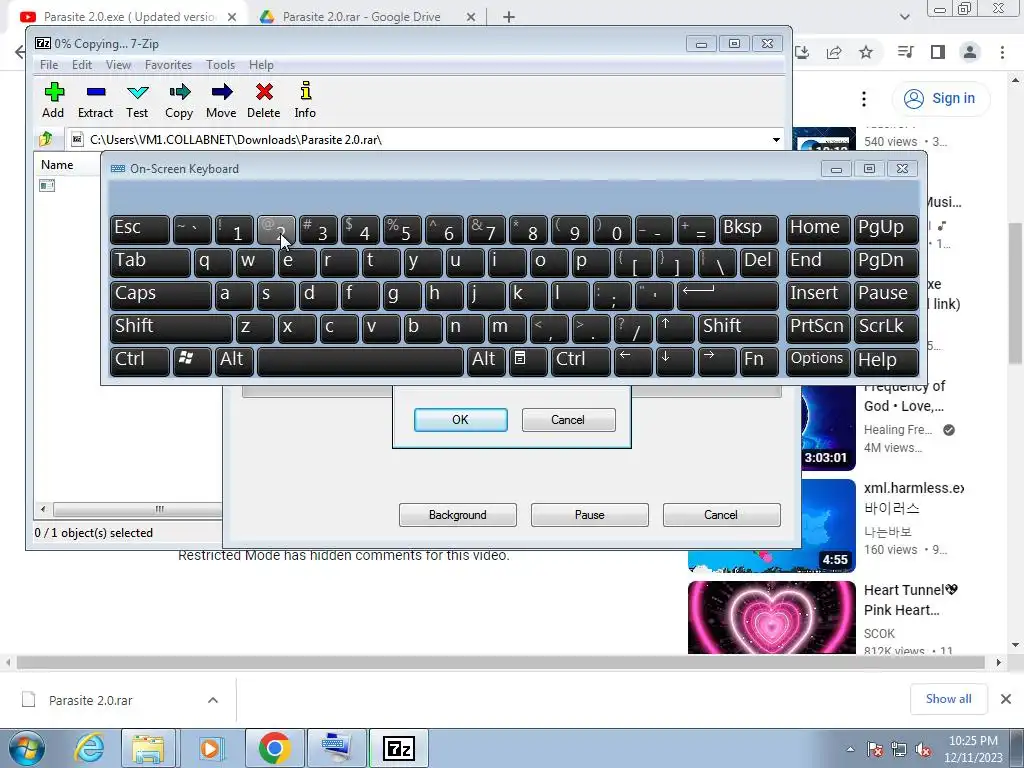This screenshot has width=1024, height=768.
Task: Click the down arrow key on keyboard
Action: pos(675,360)
